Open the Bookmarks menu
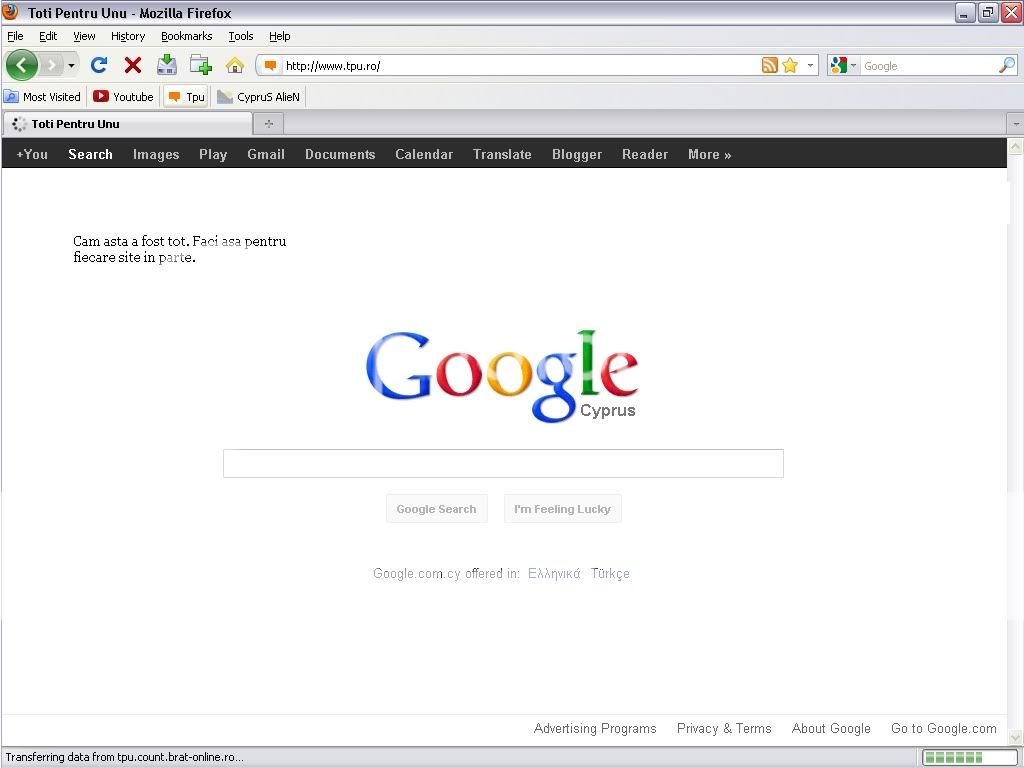Viewport: 1024px width, 768px height. click(x=187, y=36)
